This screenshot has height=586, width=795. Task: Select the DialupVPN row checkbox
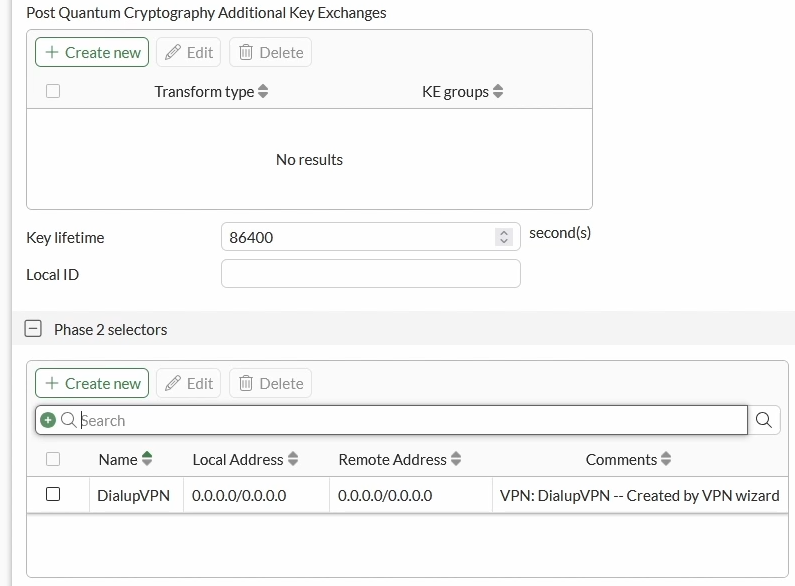[x=53, y=494]
